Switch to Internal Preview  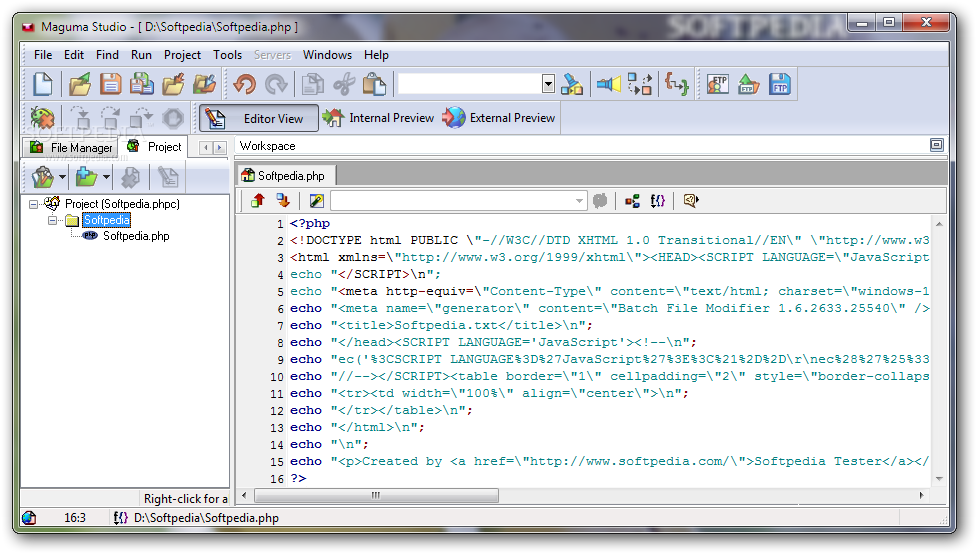(378, 118)
